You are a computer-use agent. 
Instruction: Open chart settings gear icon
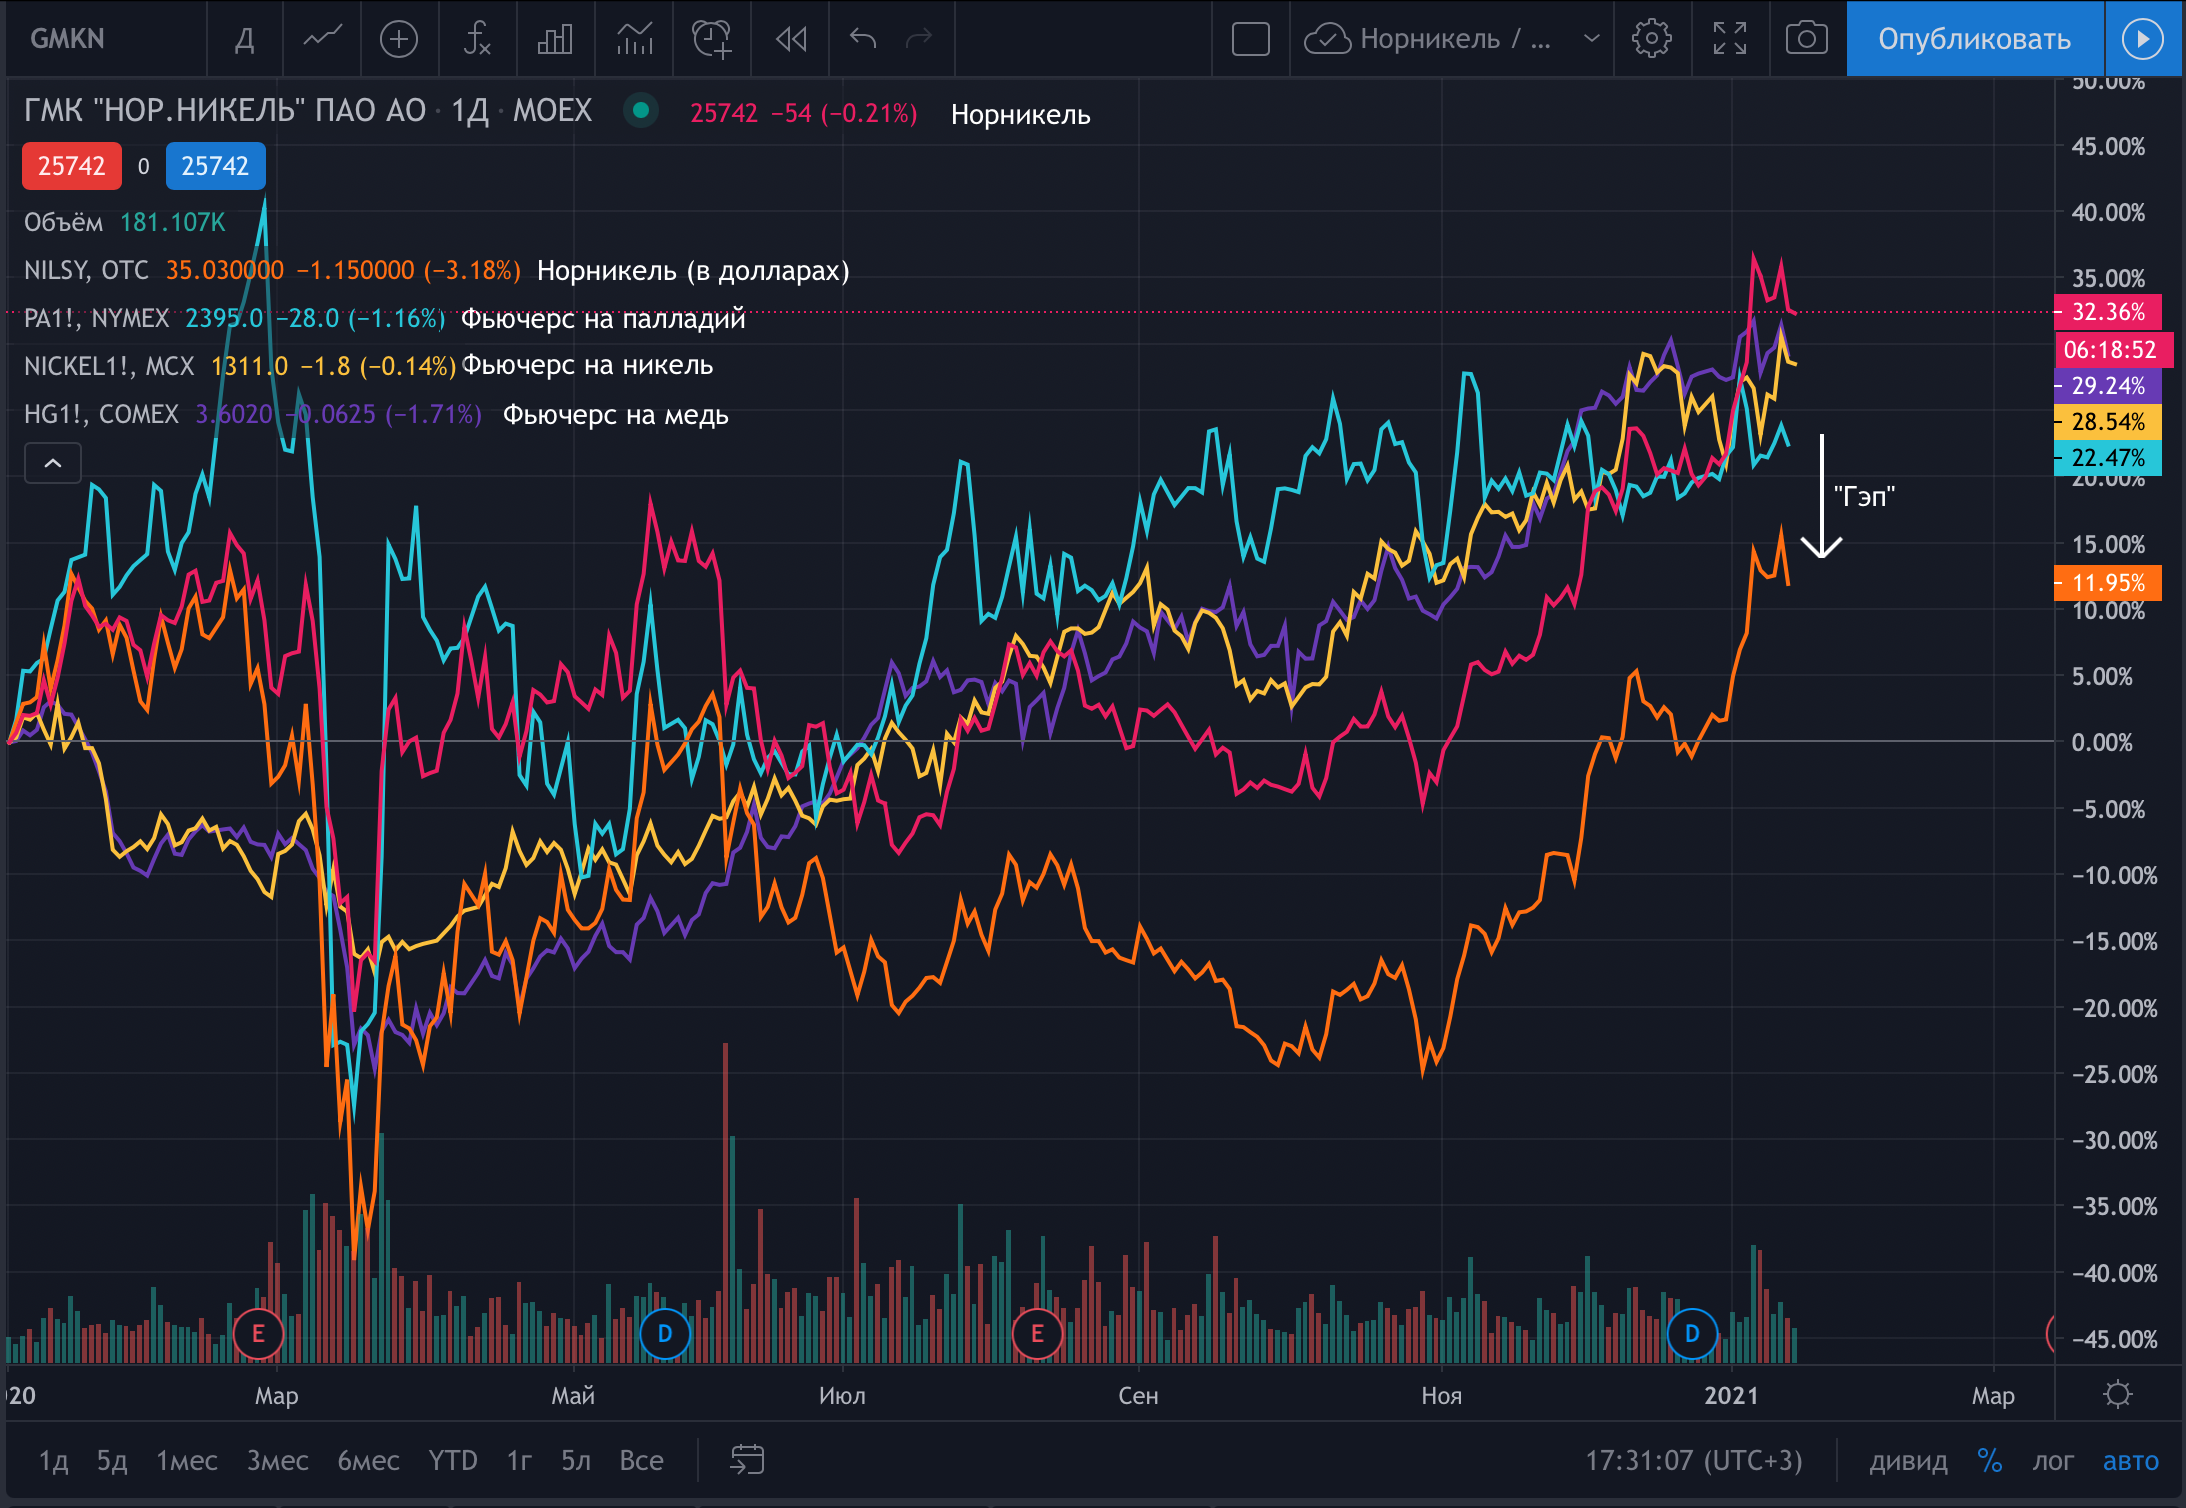1651,39
